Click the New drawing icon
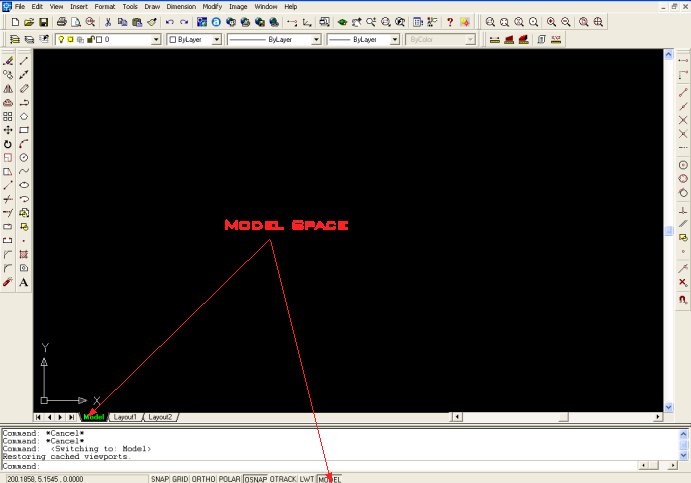Screen dimensions: 691x483 (x=15, y=22)
